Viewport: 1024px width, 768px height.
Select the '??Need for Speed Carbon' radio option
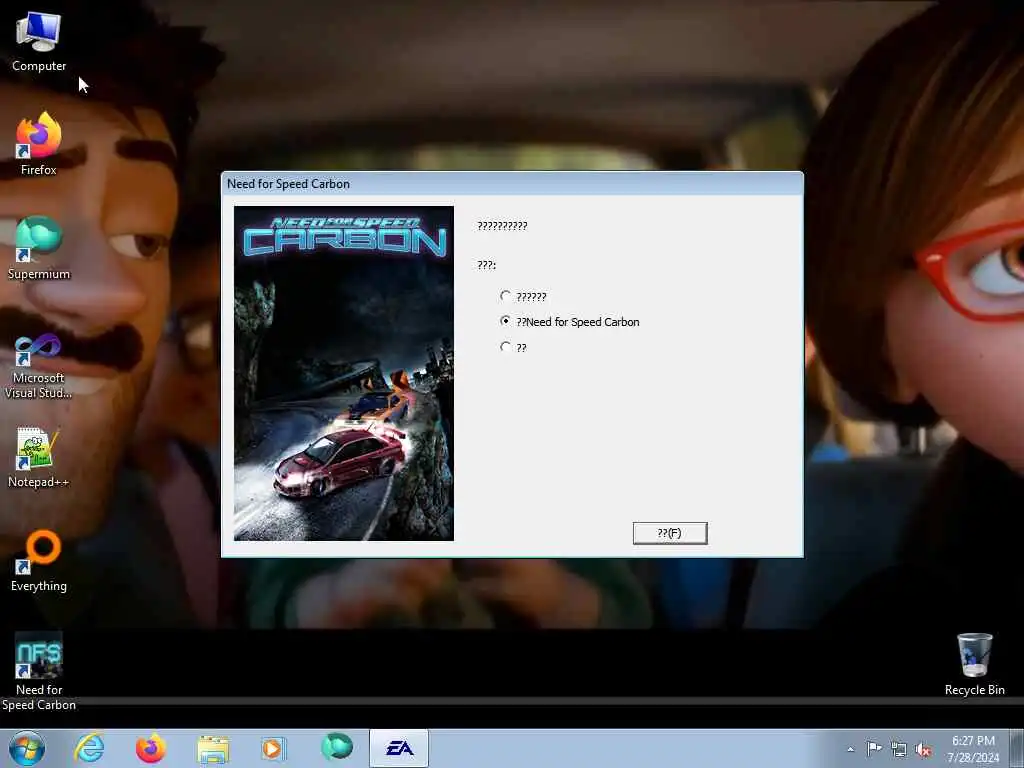[x=569, y=322]
